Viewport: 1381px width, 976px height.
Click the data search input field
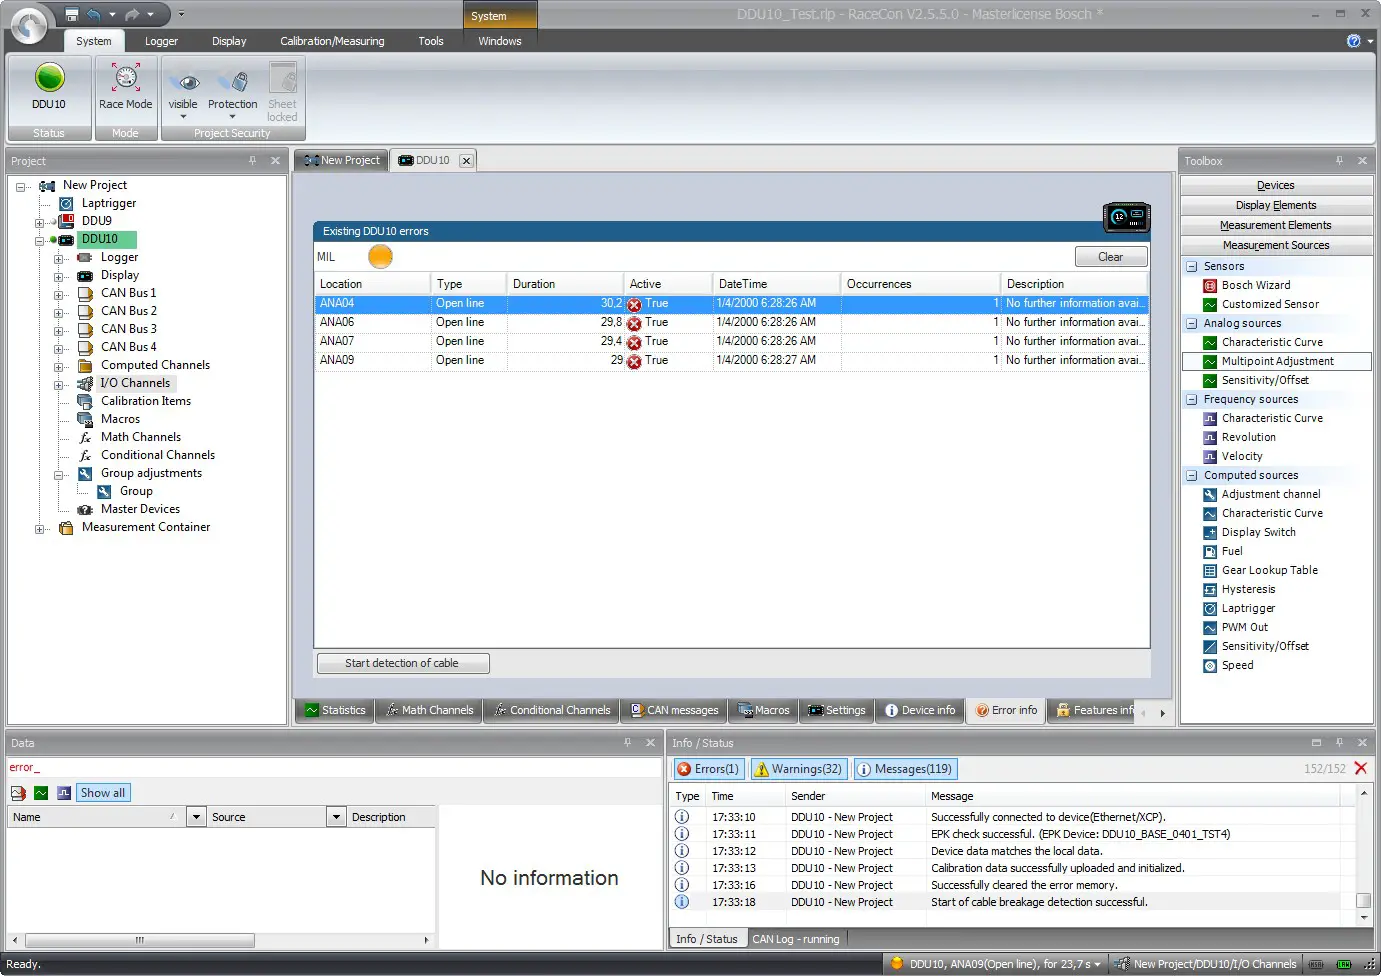tap(334, 768)
